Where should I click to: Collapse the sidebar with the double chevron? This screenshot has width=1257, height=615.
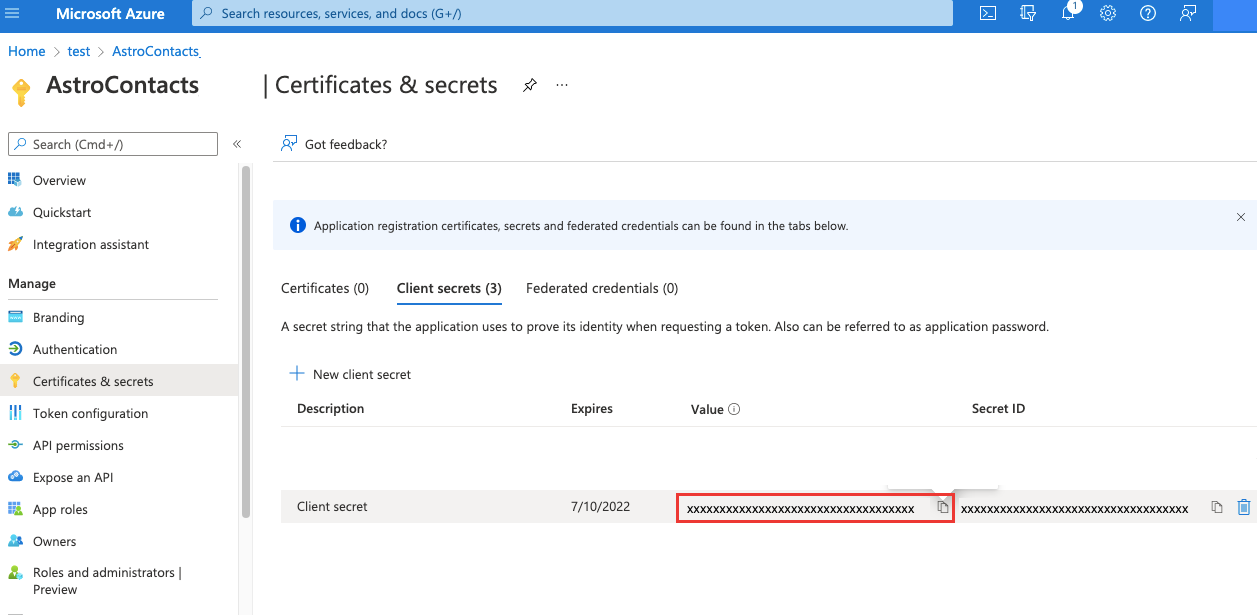[x=237, y=144]
